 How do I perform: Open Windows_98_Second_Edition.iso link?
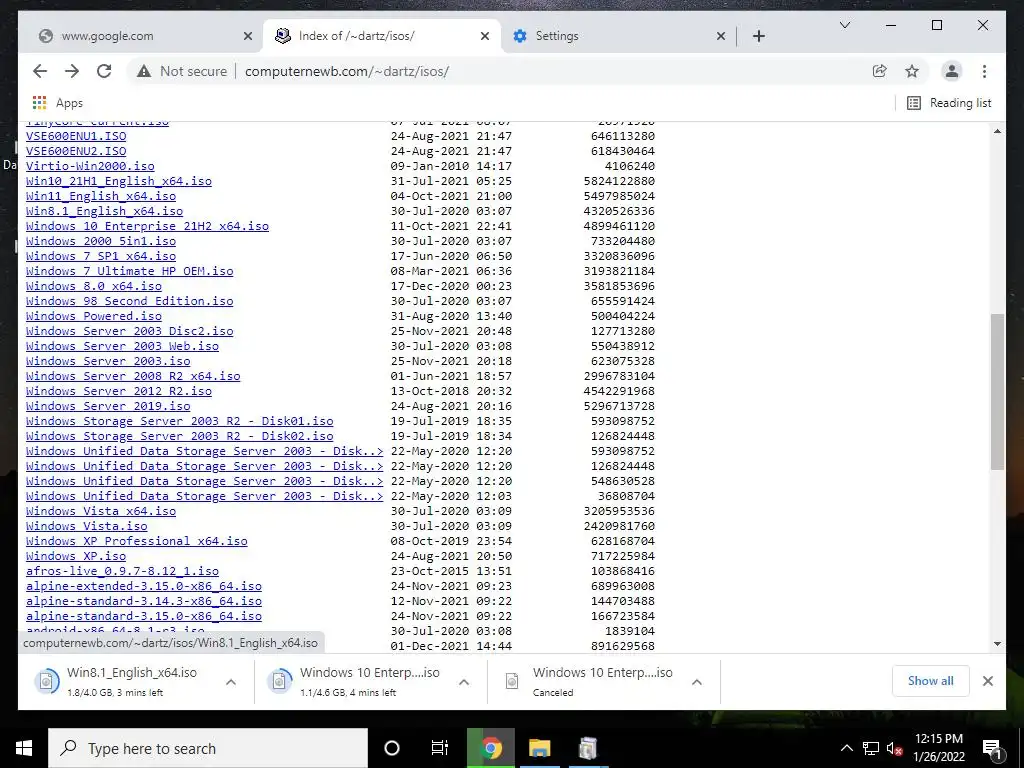point(129,301)
